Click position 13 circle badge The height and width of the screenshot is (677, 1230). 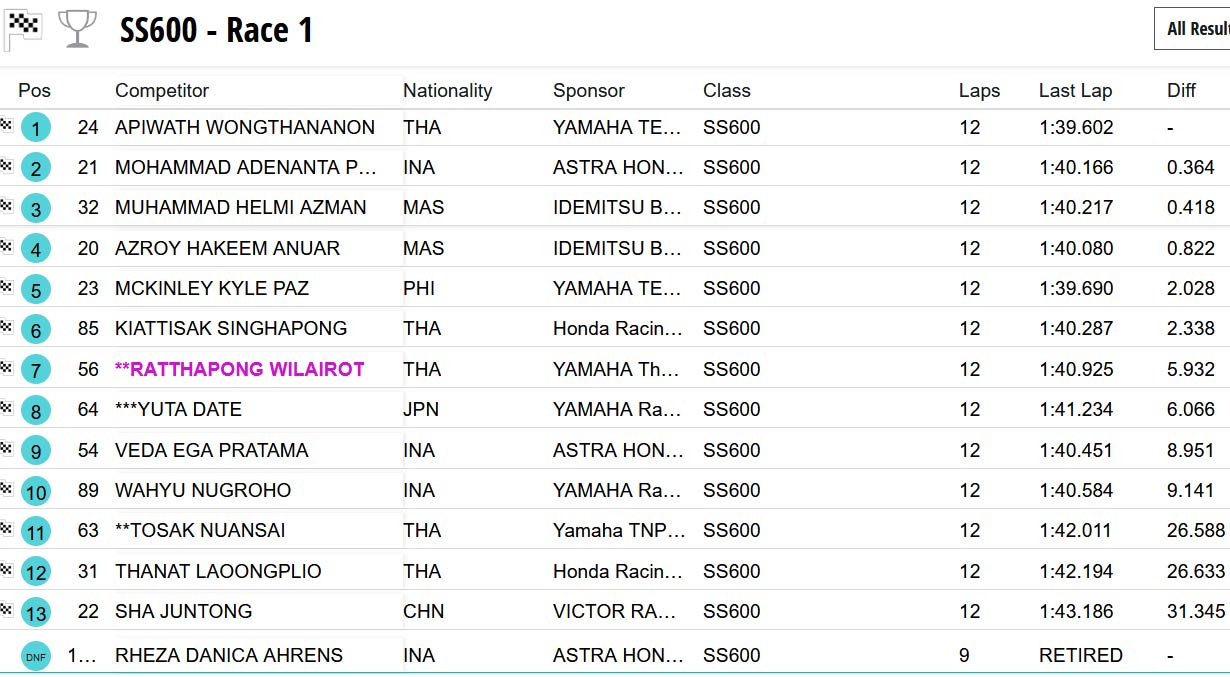point(36,612)
